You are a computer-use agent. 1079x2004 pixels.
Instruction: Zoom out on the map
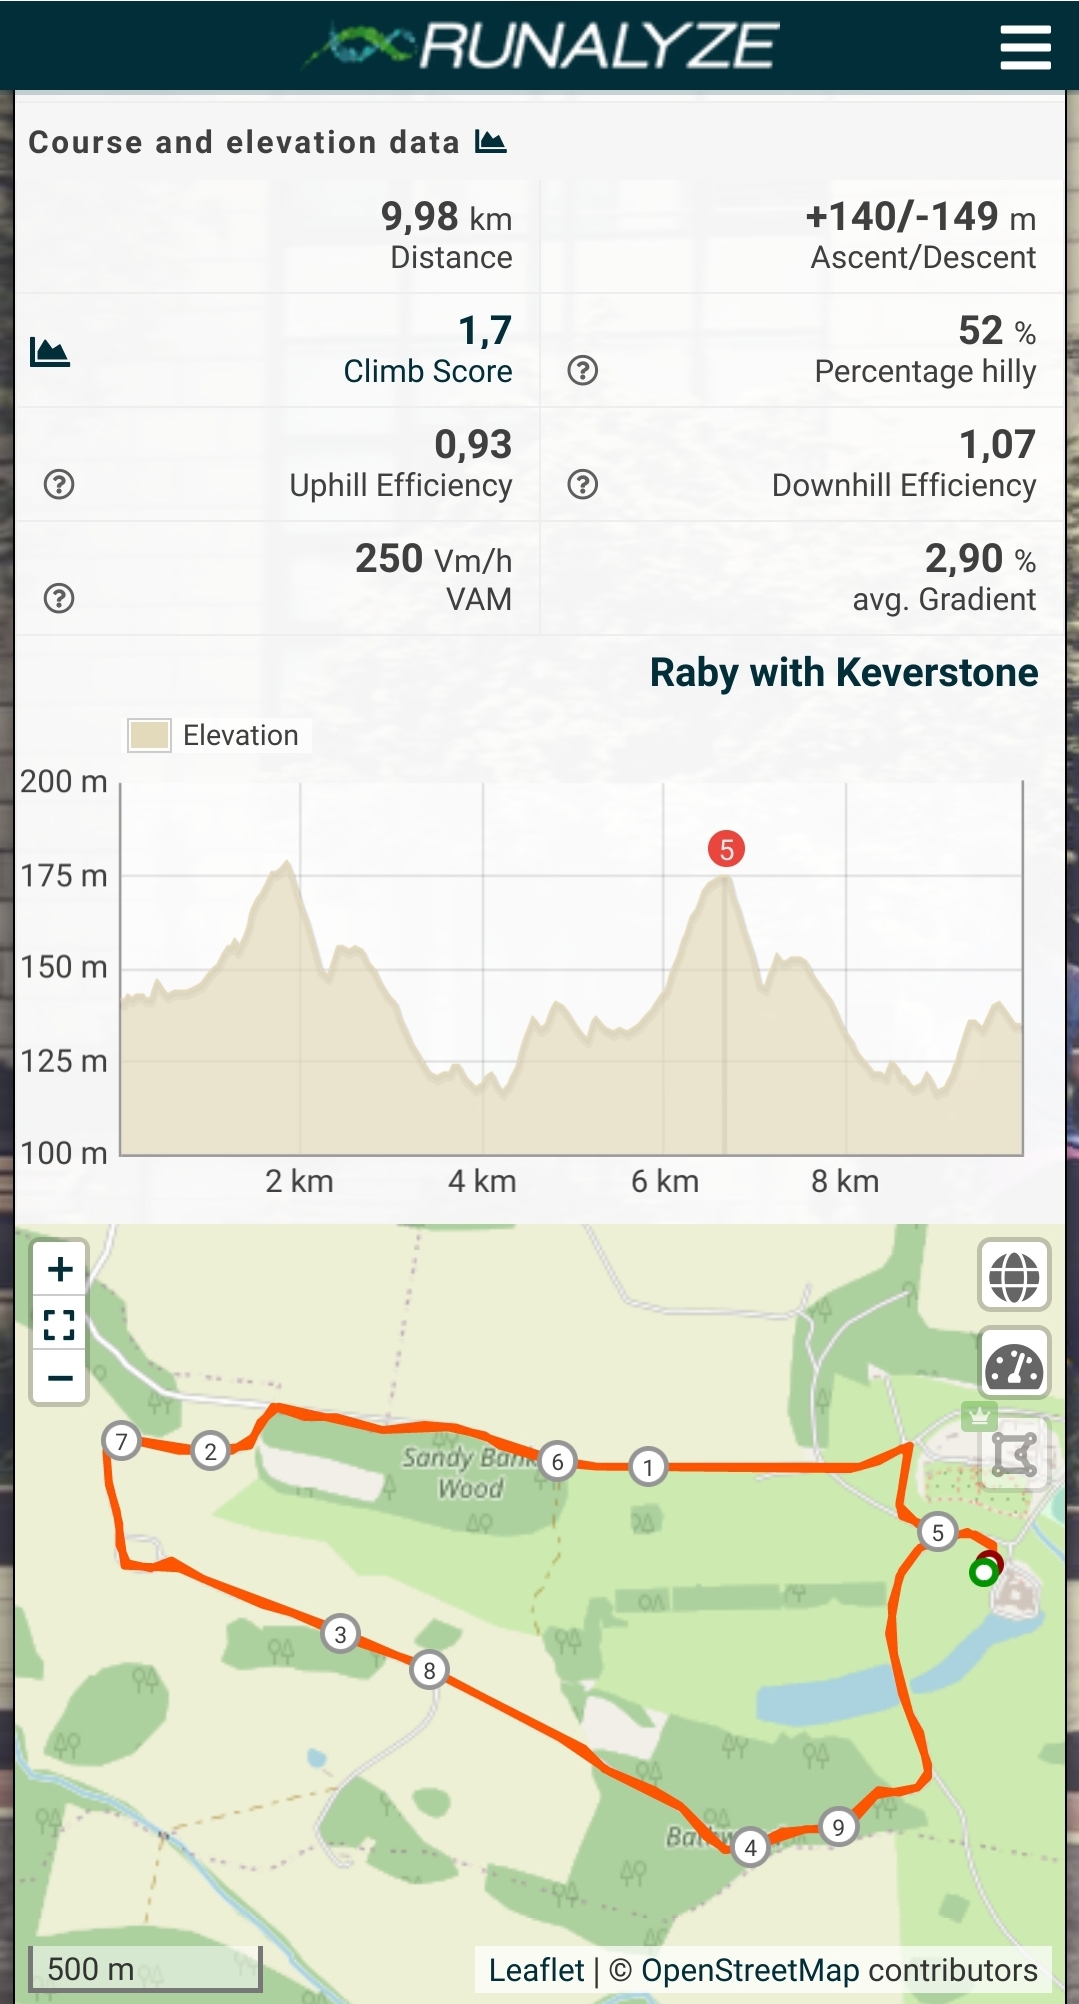click(x=60, y=1378)
